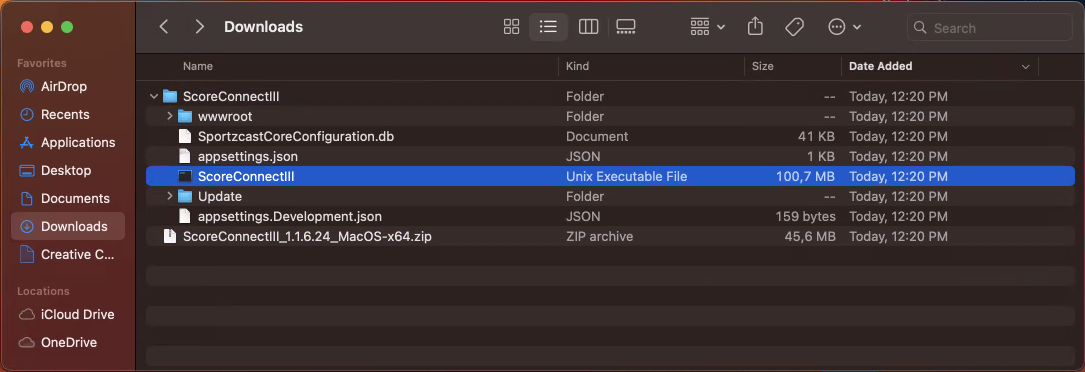Open Applications in sidebar

[x=68, y=142]
